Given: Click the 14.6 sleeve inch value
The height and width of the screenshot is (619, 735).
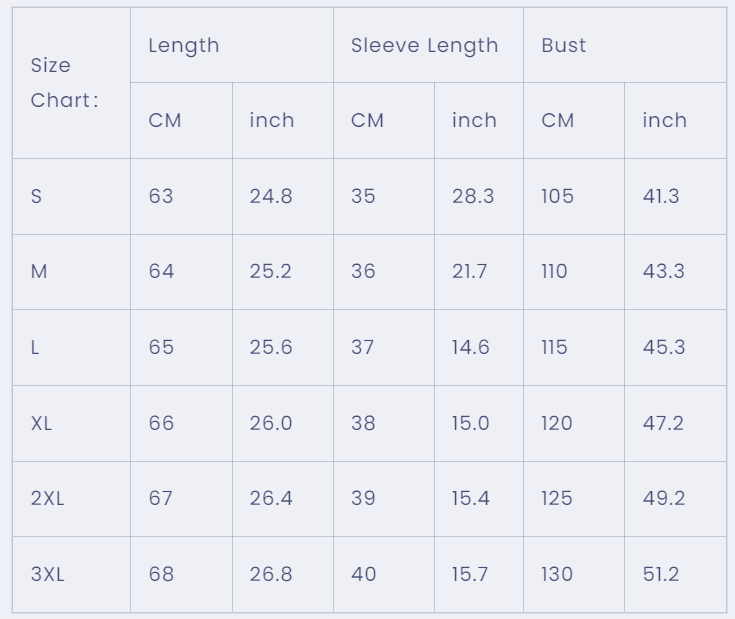Looking at the screenshot, I should [x=471, y=348].
